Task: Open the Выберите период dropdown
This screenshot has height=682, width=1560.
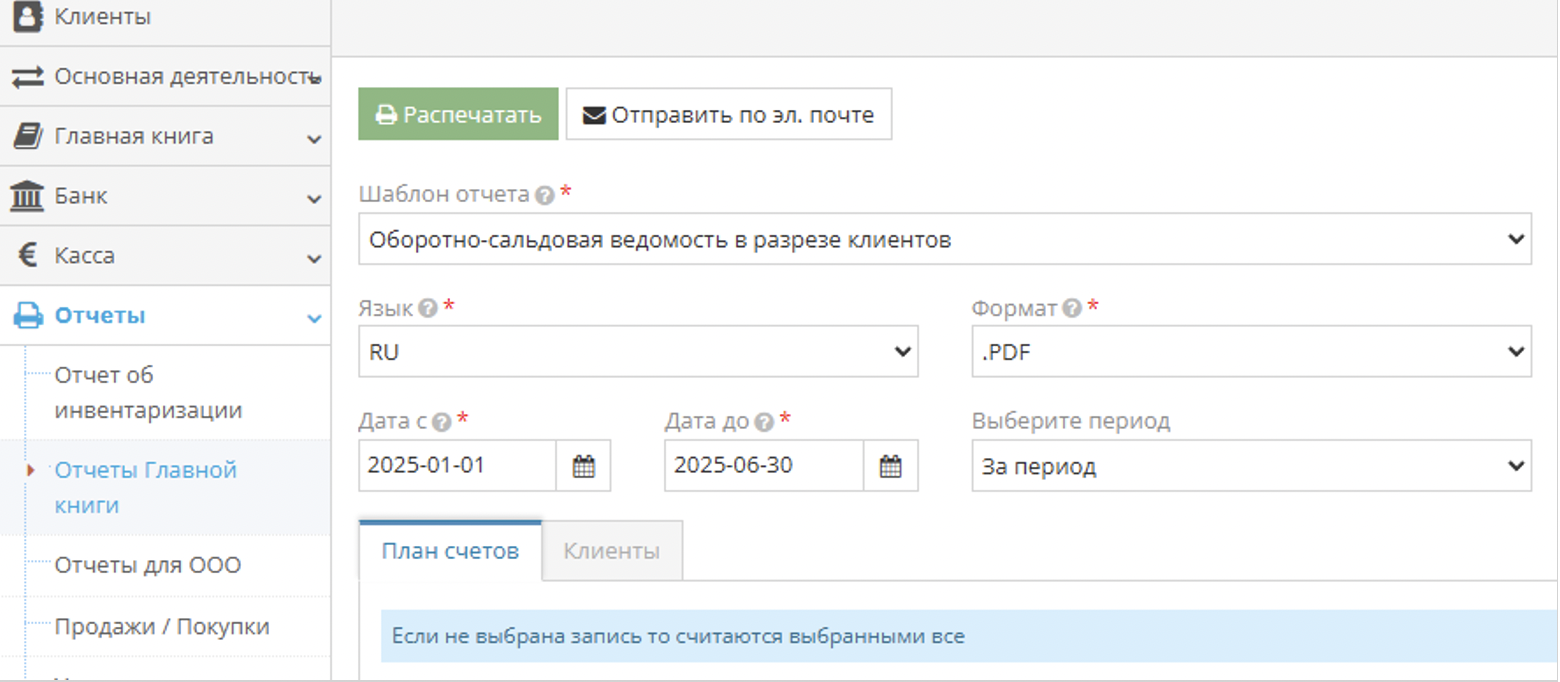Action: point(1250,466)
